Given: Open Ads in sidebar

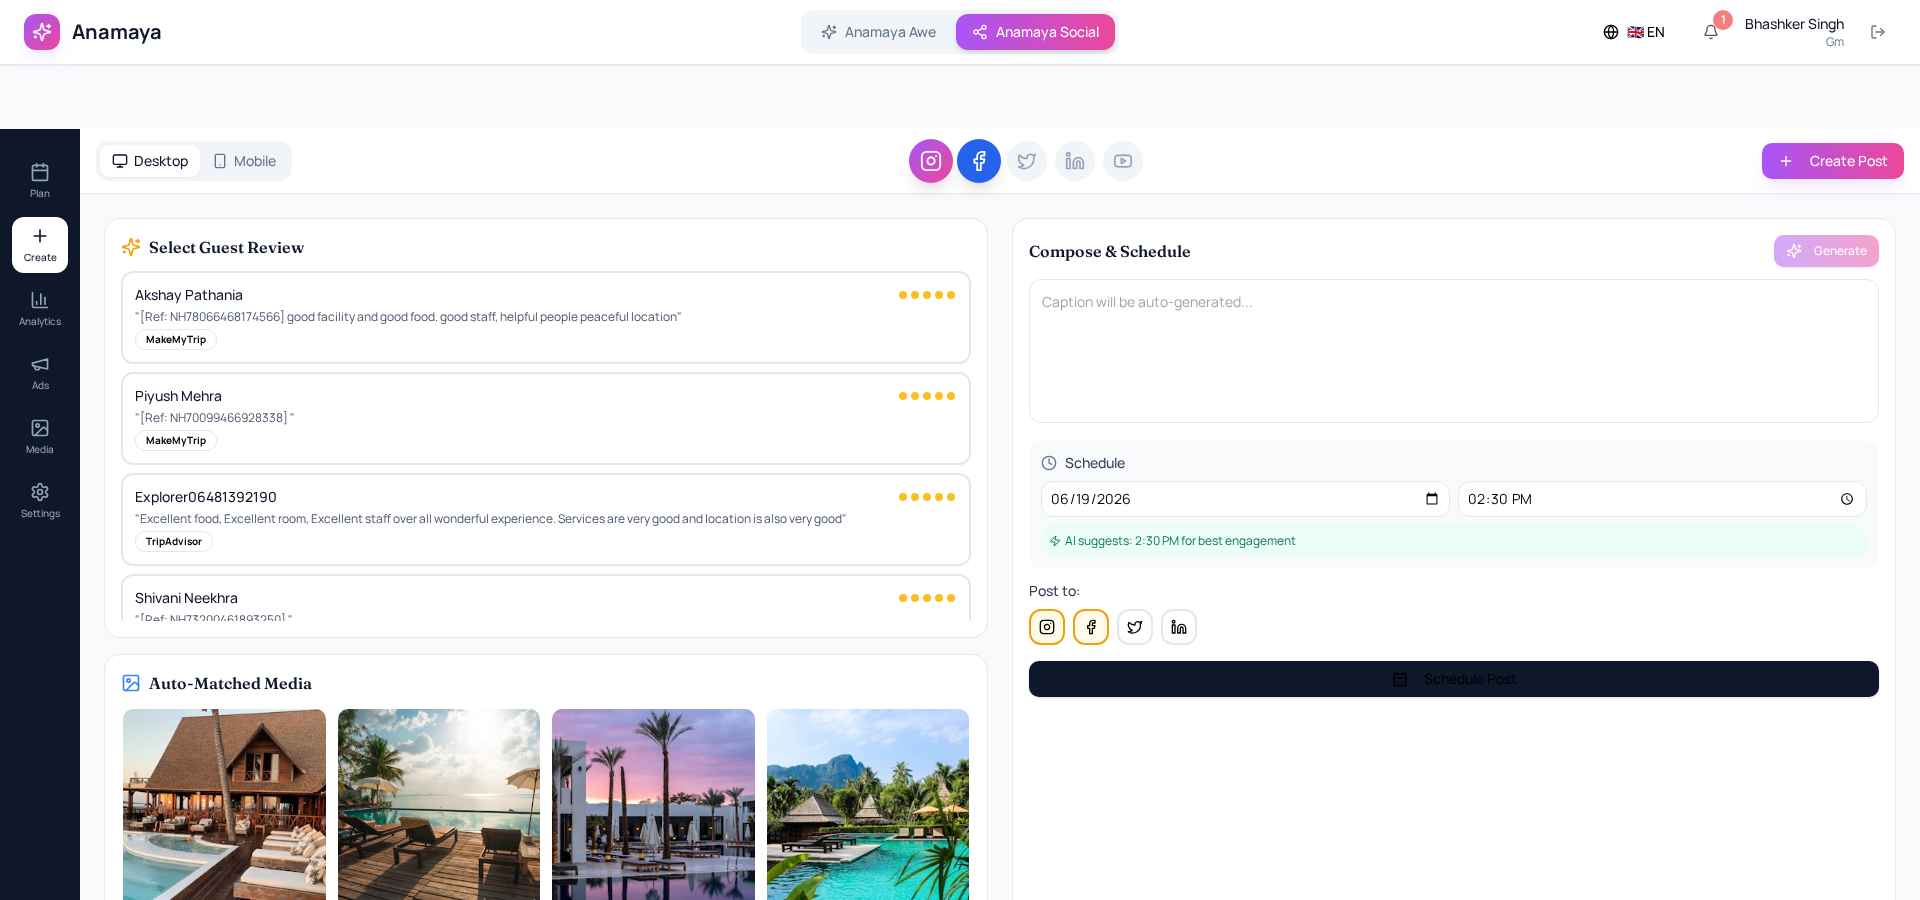Looking at the screenshot, I should (x=40, y=373).
